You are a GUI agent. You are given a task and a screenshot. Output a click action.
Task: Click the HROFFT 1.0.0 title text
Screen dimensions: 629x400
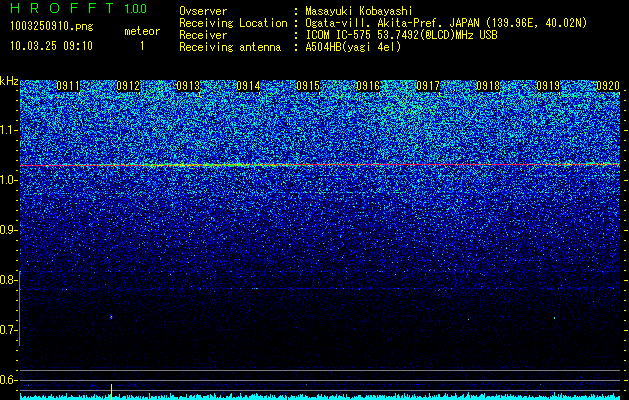78,8
